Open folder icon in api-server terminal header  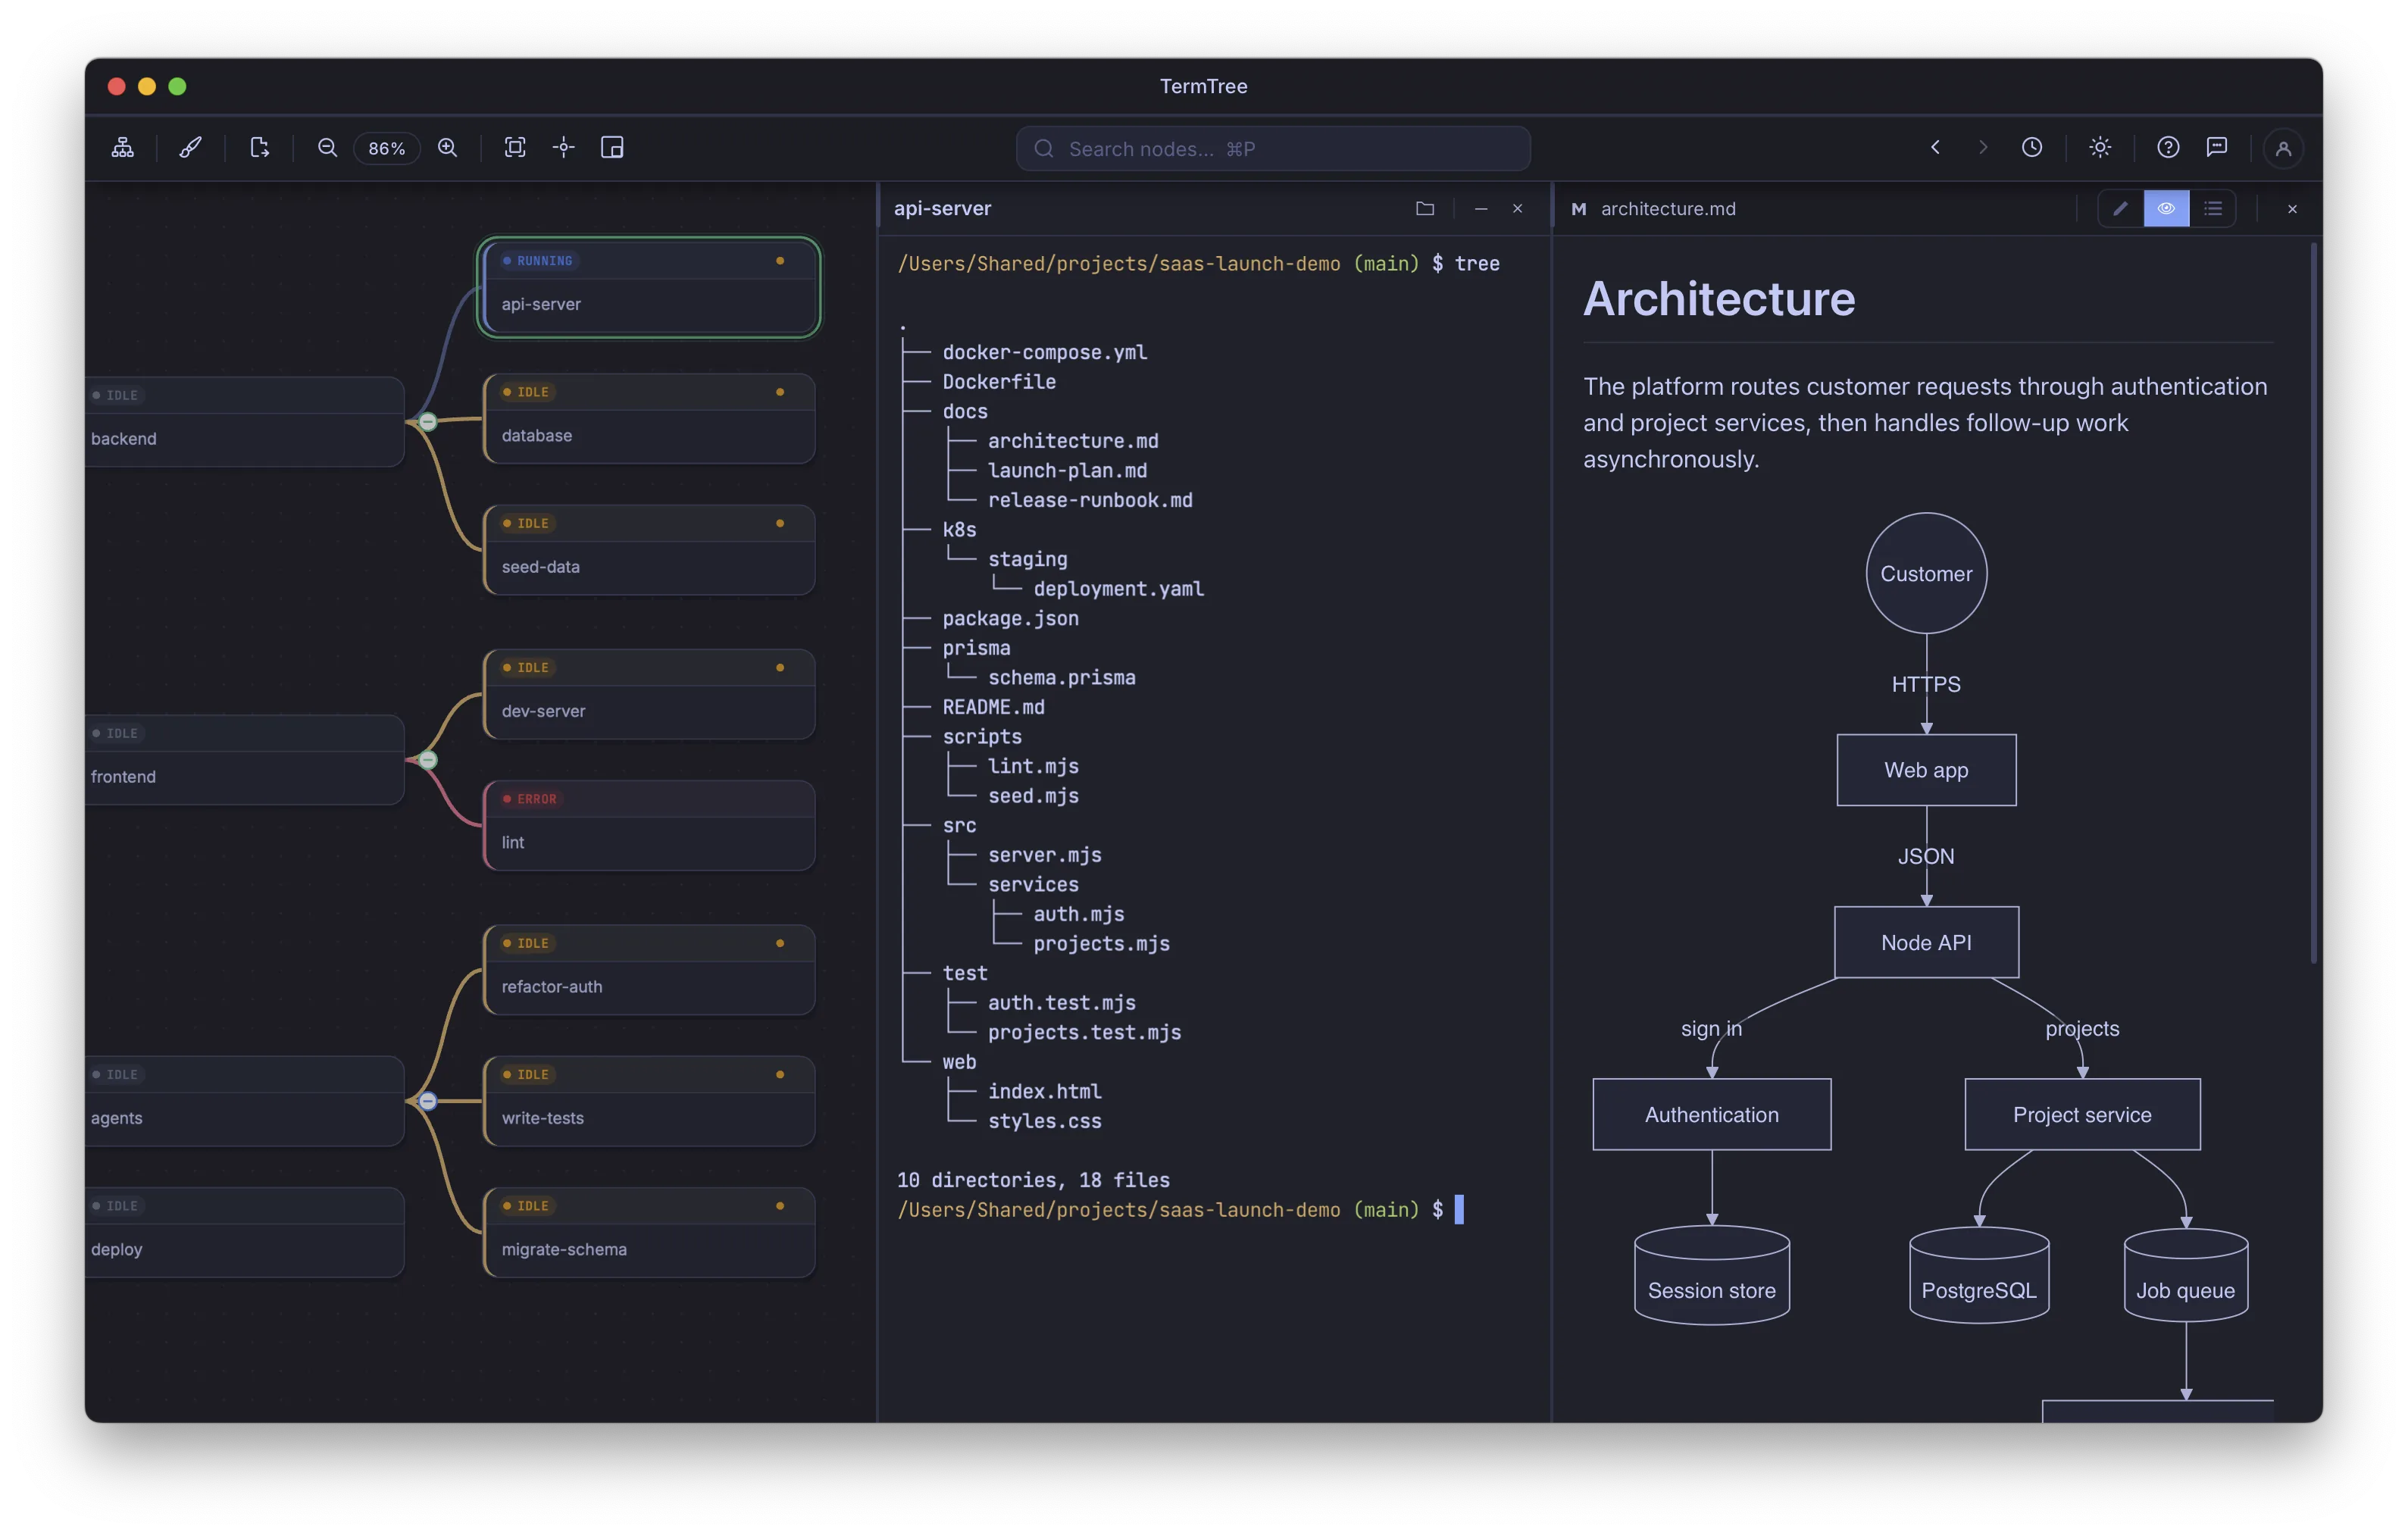point(1425,208)
